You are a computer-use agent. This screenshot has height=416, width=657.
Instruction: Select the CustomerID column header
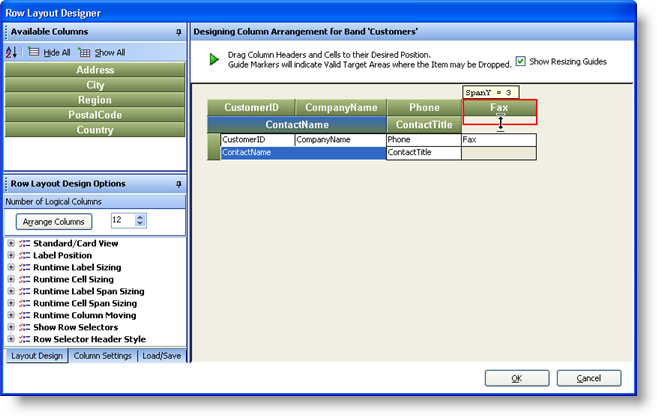(x=251, y=108)
